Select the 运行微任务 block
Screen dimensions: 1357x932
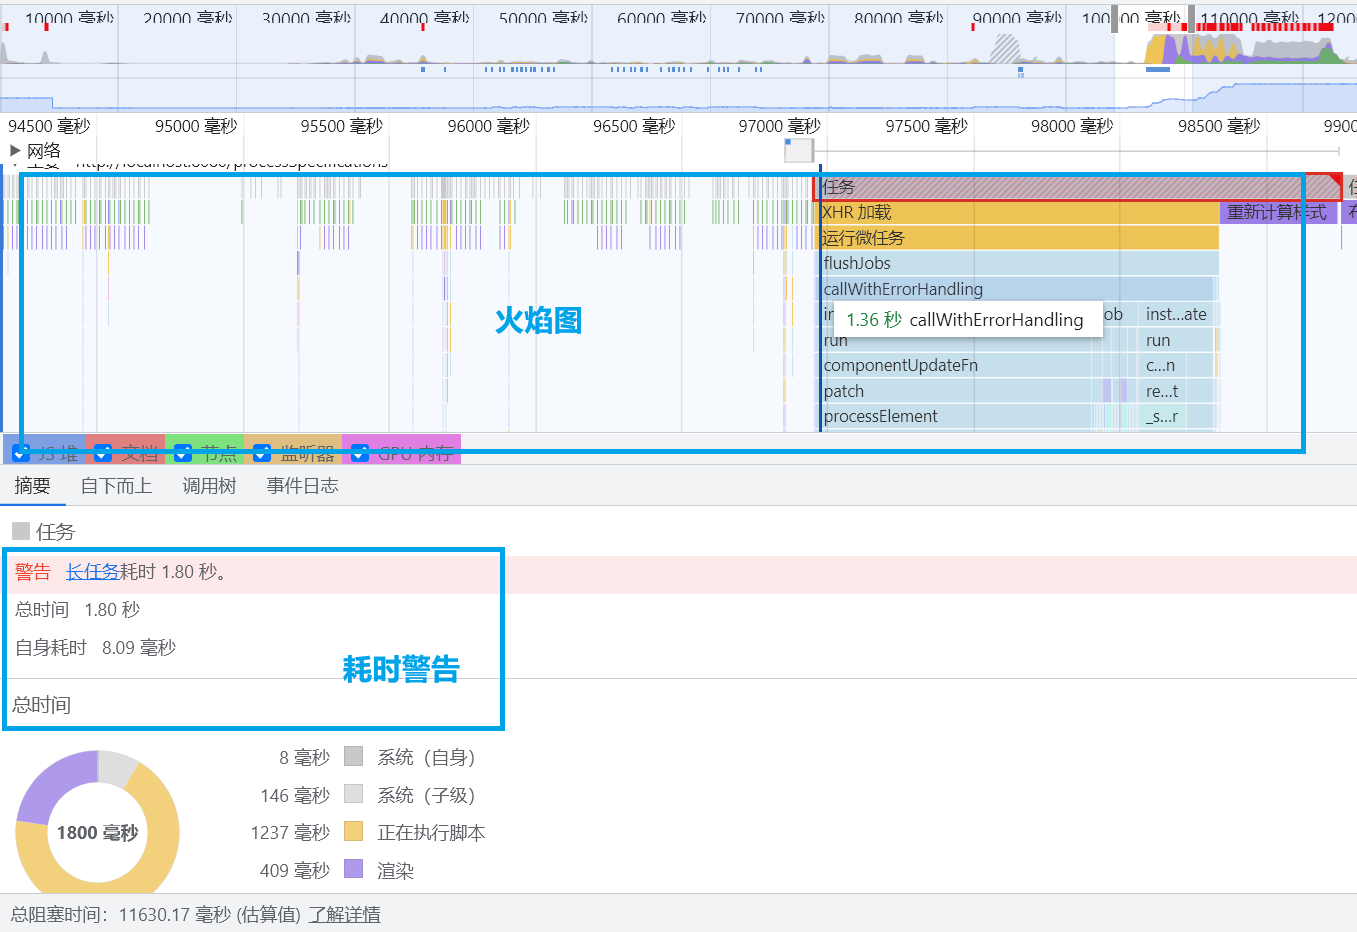[x=1000, y=237]
